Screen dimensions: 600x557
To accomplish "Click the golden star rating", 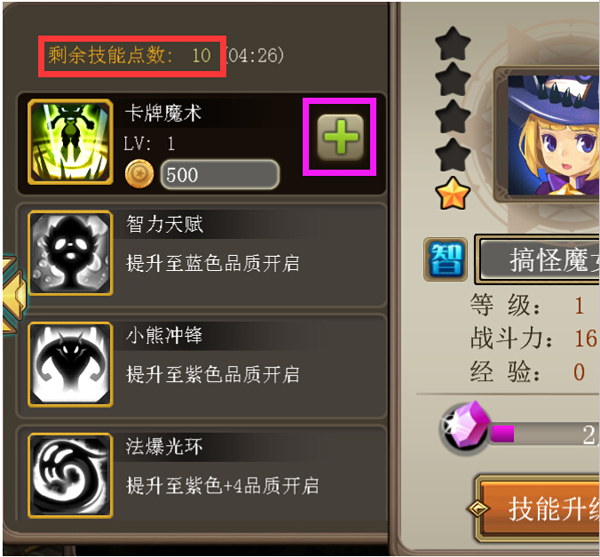I will pyautogui.click(x=453, y=193).
